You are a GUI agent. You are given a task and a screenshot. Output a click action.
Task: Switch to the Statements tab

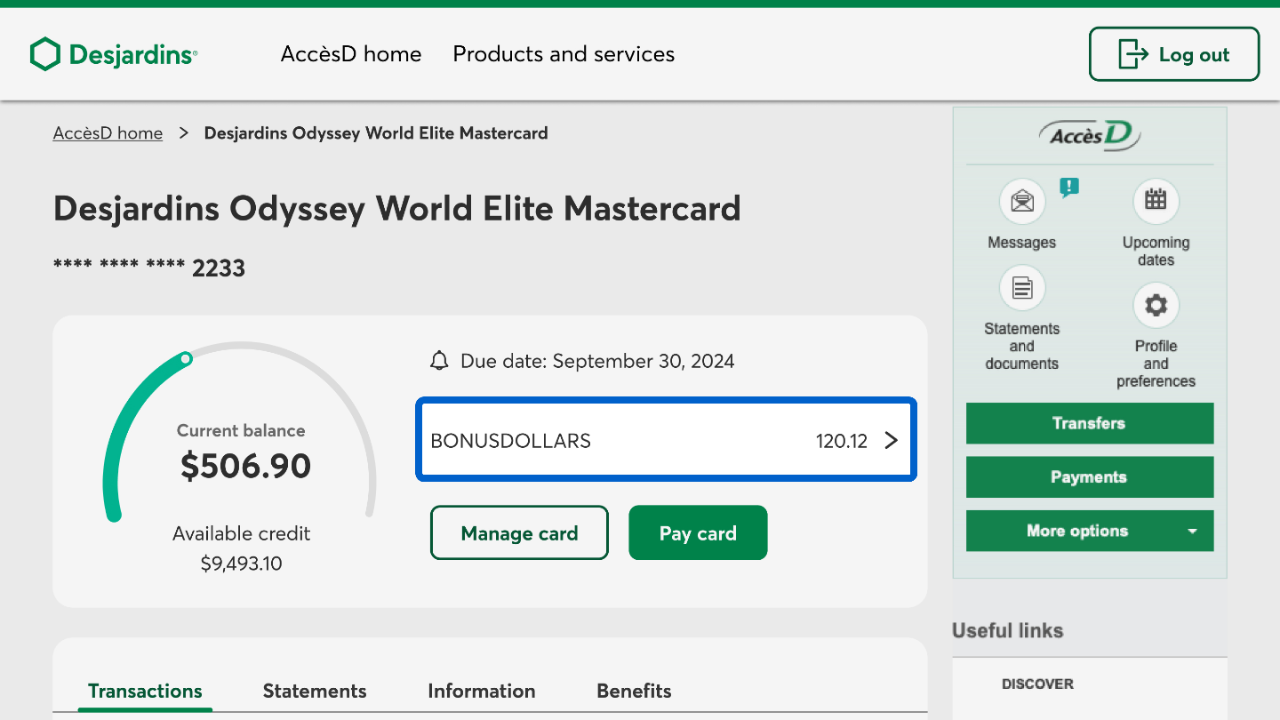coord(315,691)
